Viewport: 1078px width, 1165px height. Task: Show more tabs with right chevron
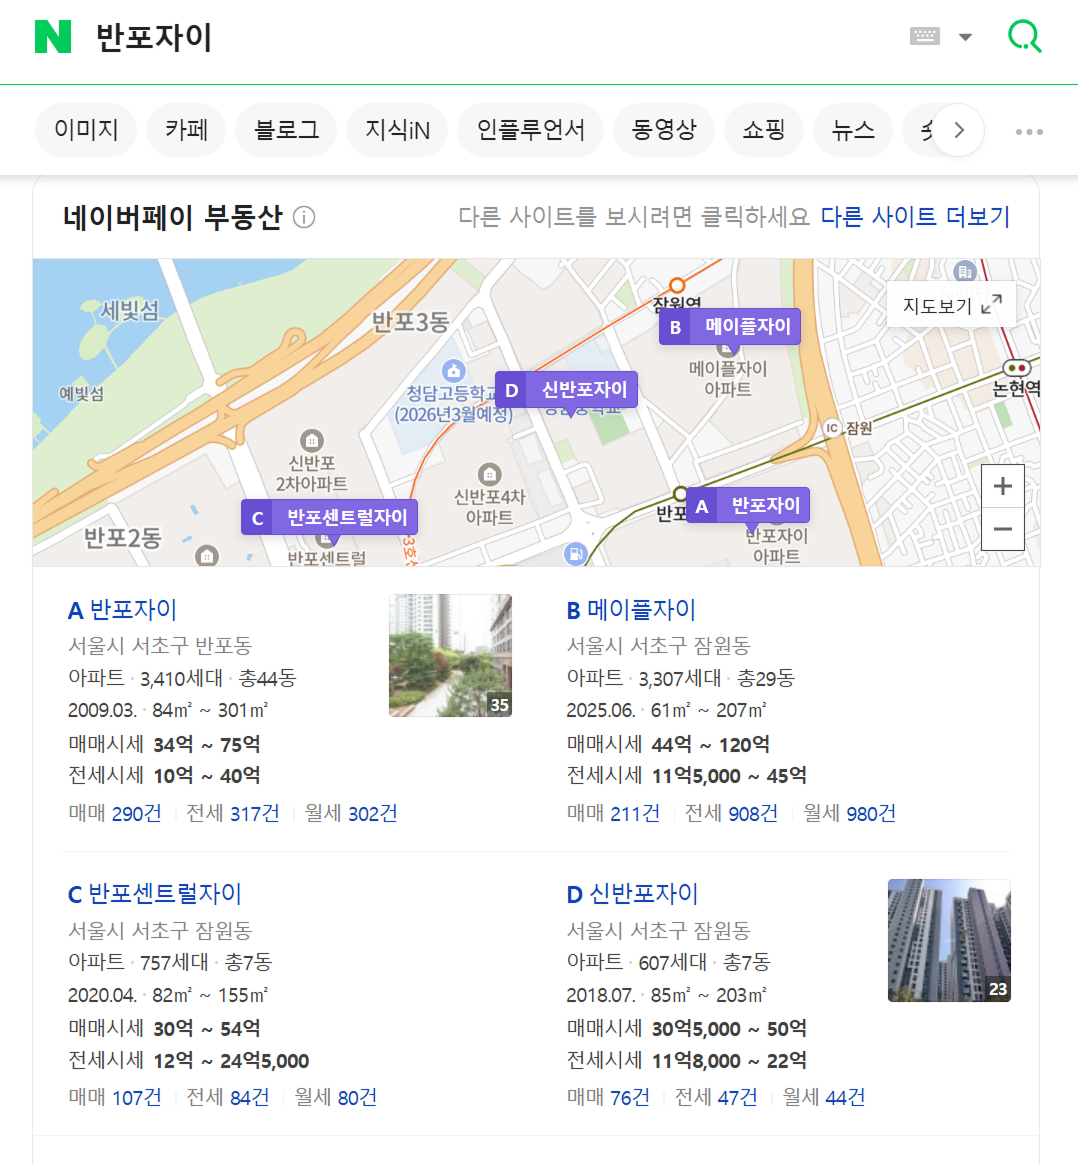tap(958, 130)
